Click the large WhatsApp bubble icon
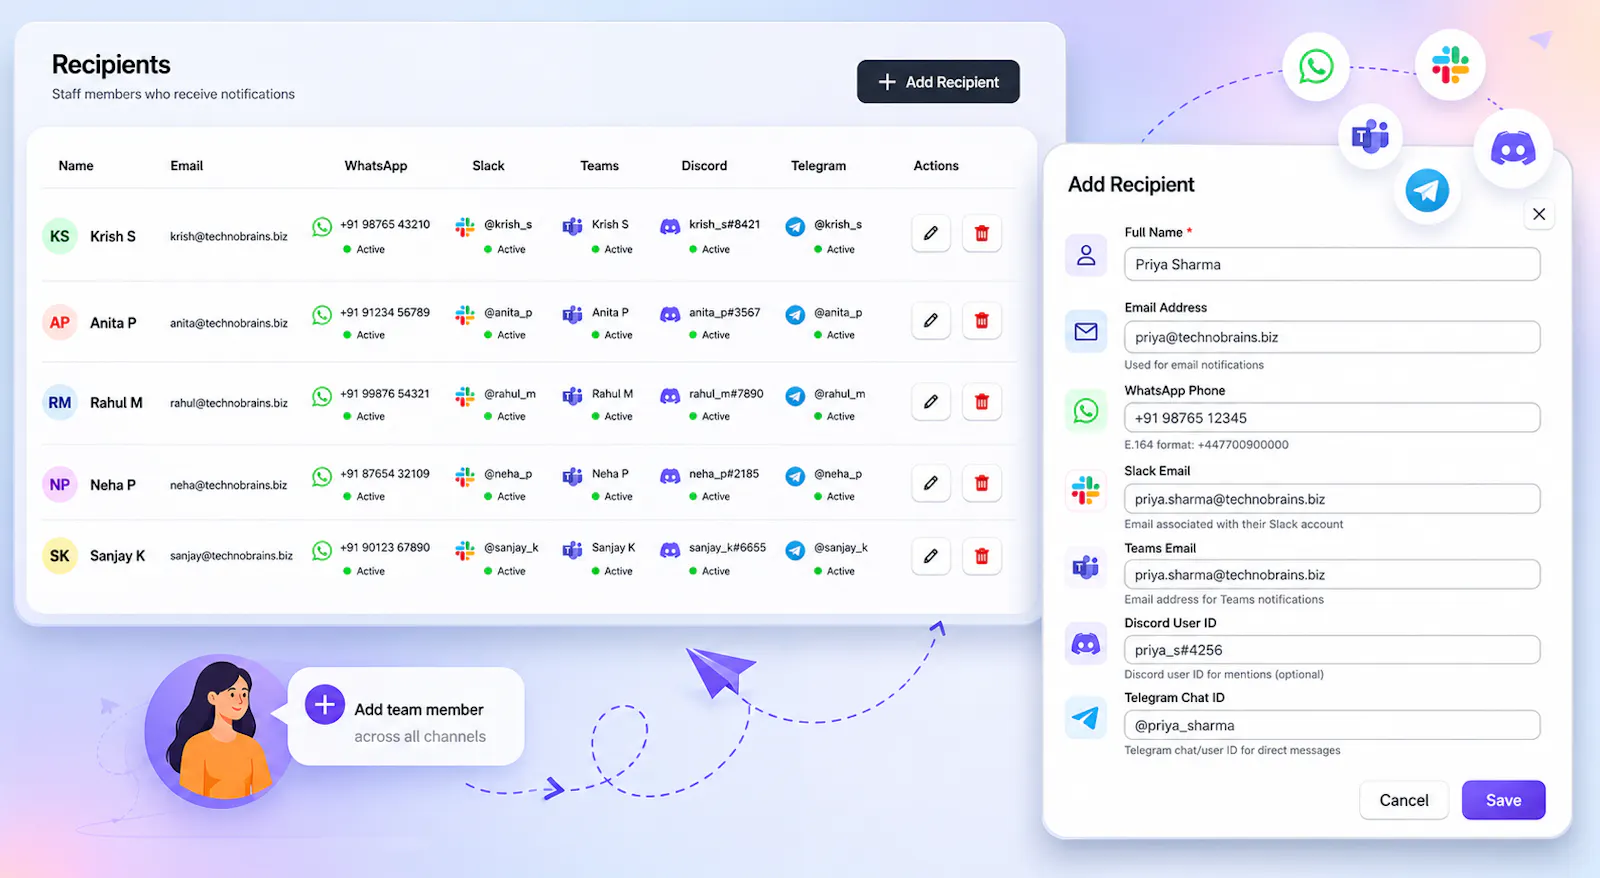 click(x=1316, y=67)
